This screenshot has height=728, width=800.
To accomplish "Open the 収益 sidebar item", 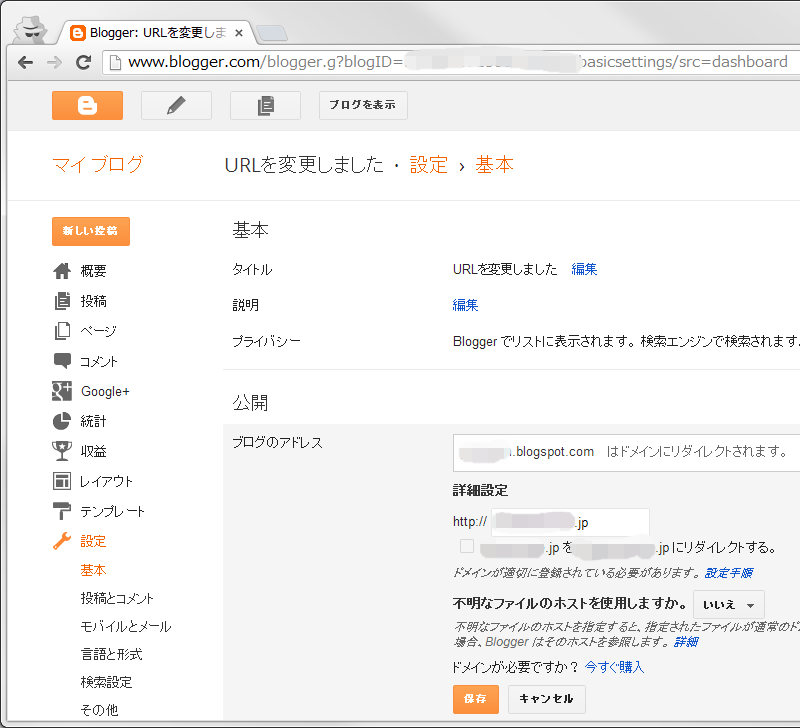I will [93, 451].
